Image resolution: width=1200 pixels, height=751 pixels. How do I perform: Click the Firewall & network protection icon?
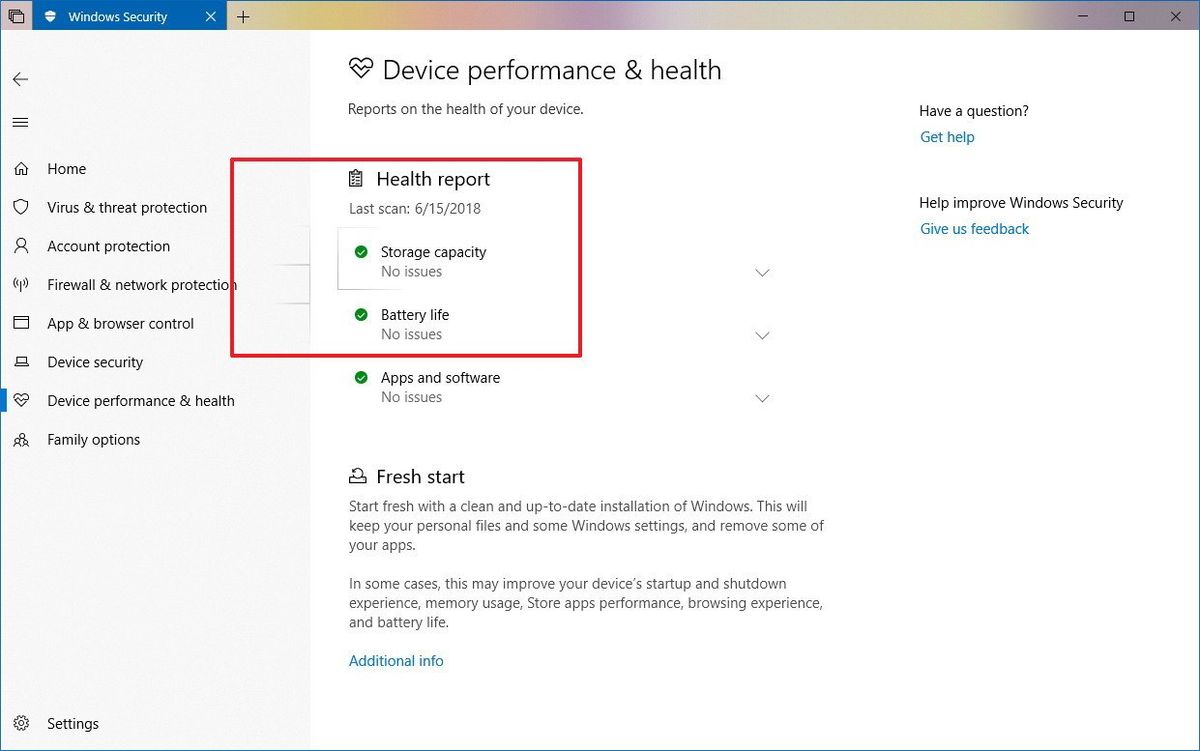point(21,284)
